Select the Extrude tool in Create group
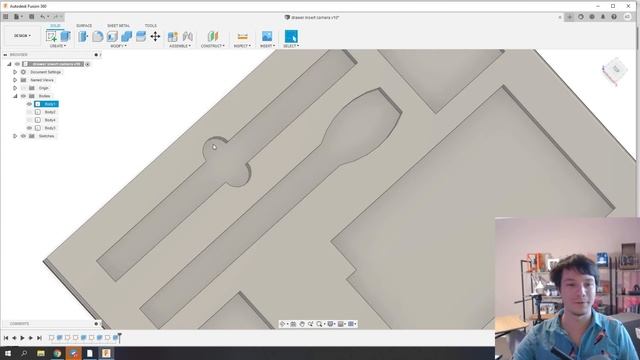 (65, 36)
